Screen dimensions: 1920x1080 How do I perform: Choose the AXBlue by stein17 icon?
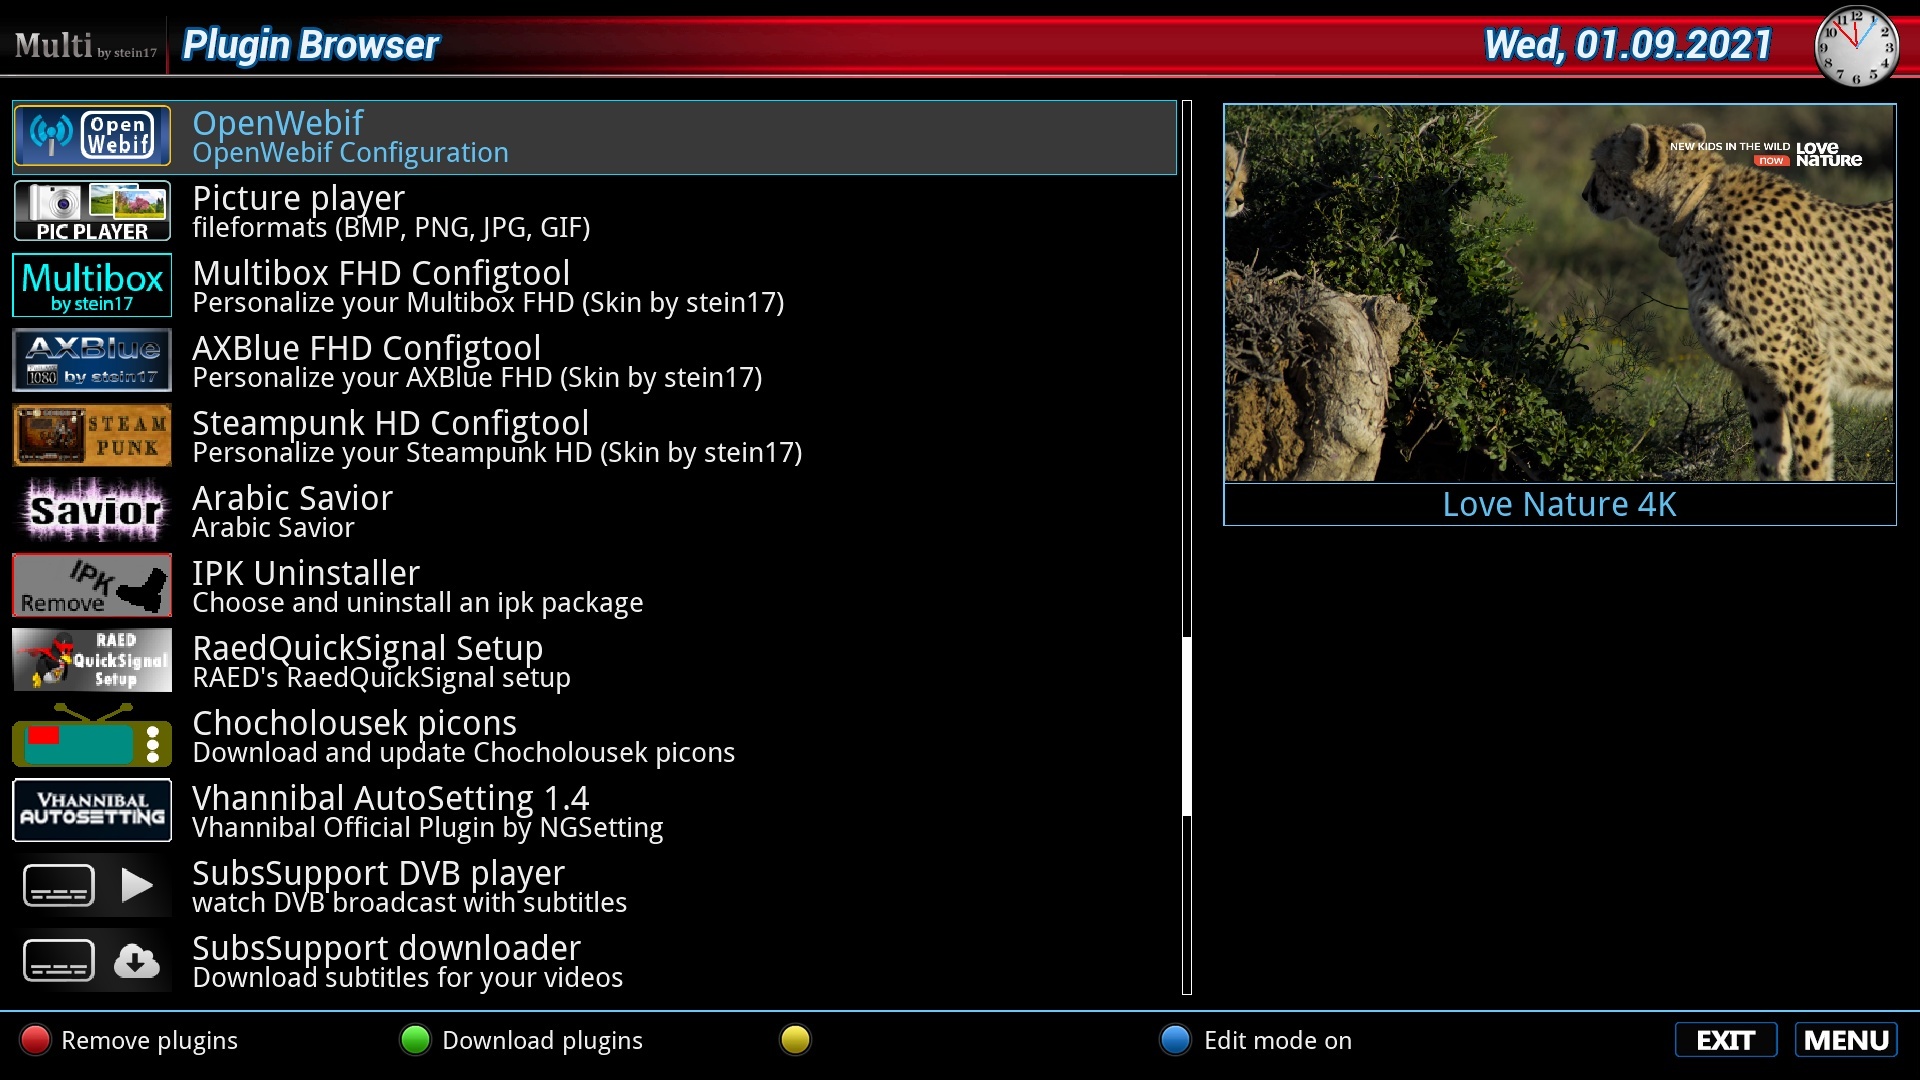pos(92,361)
